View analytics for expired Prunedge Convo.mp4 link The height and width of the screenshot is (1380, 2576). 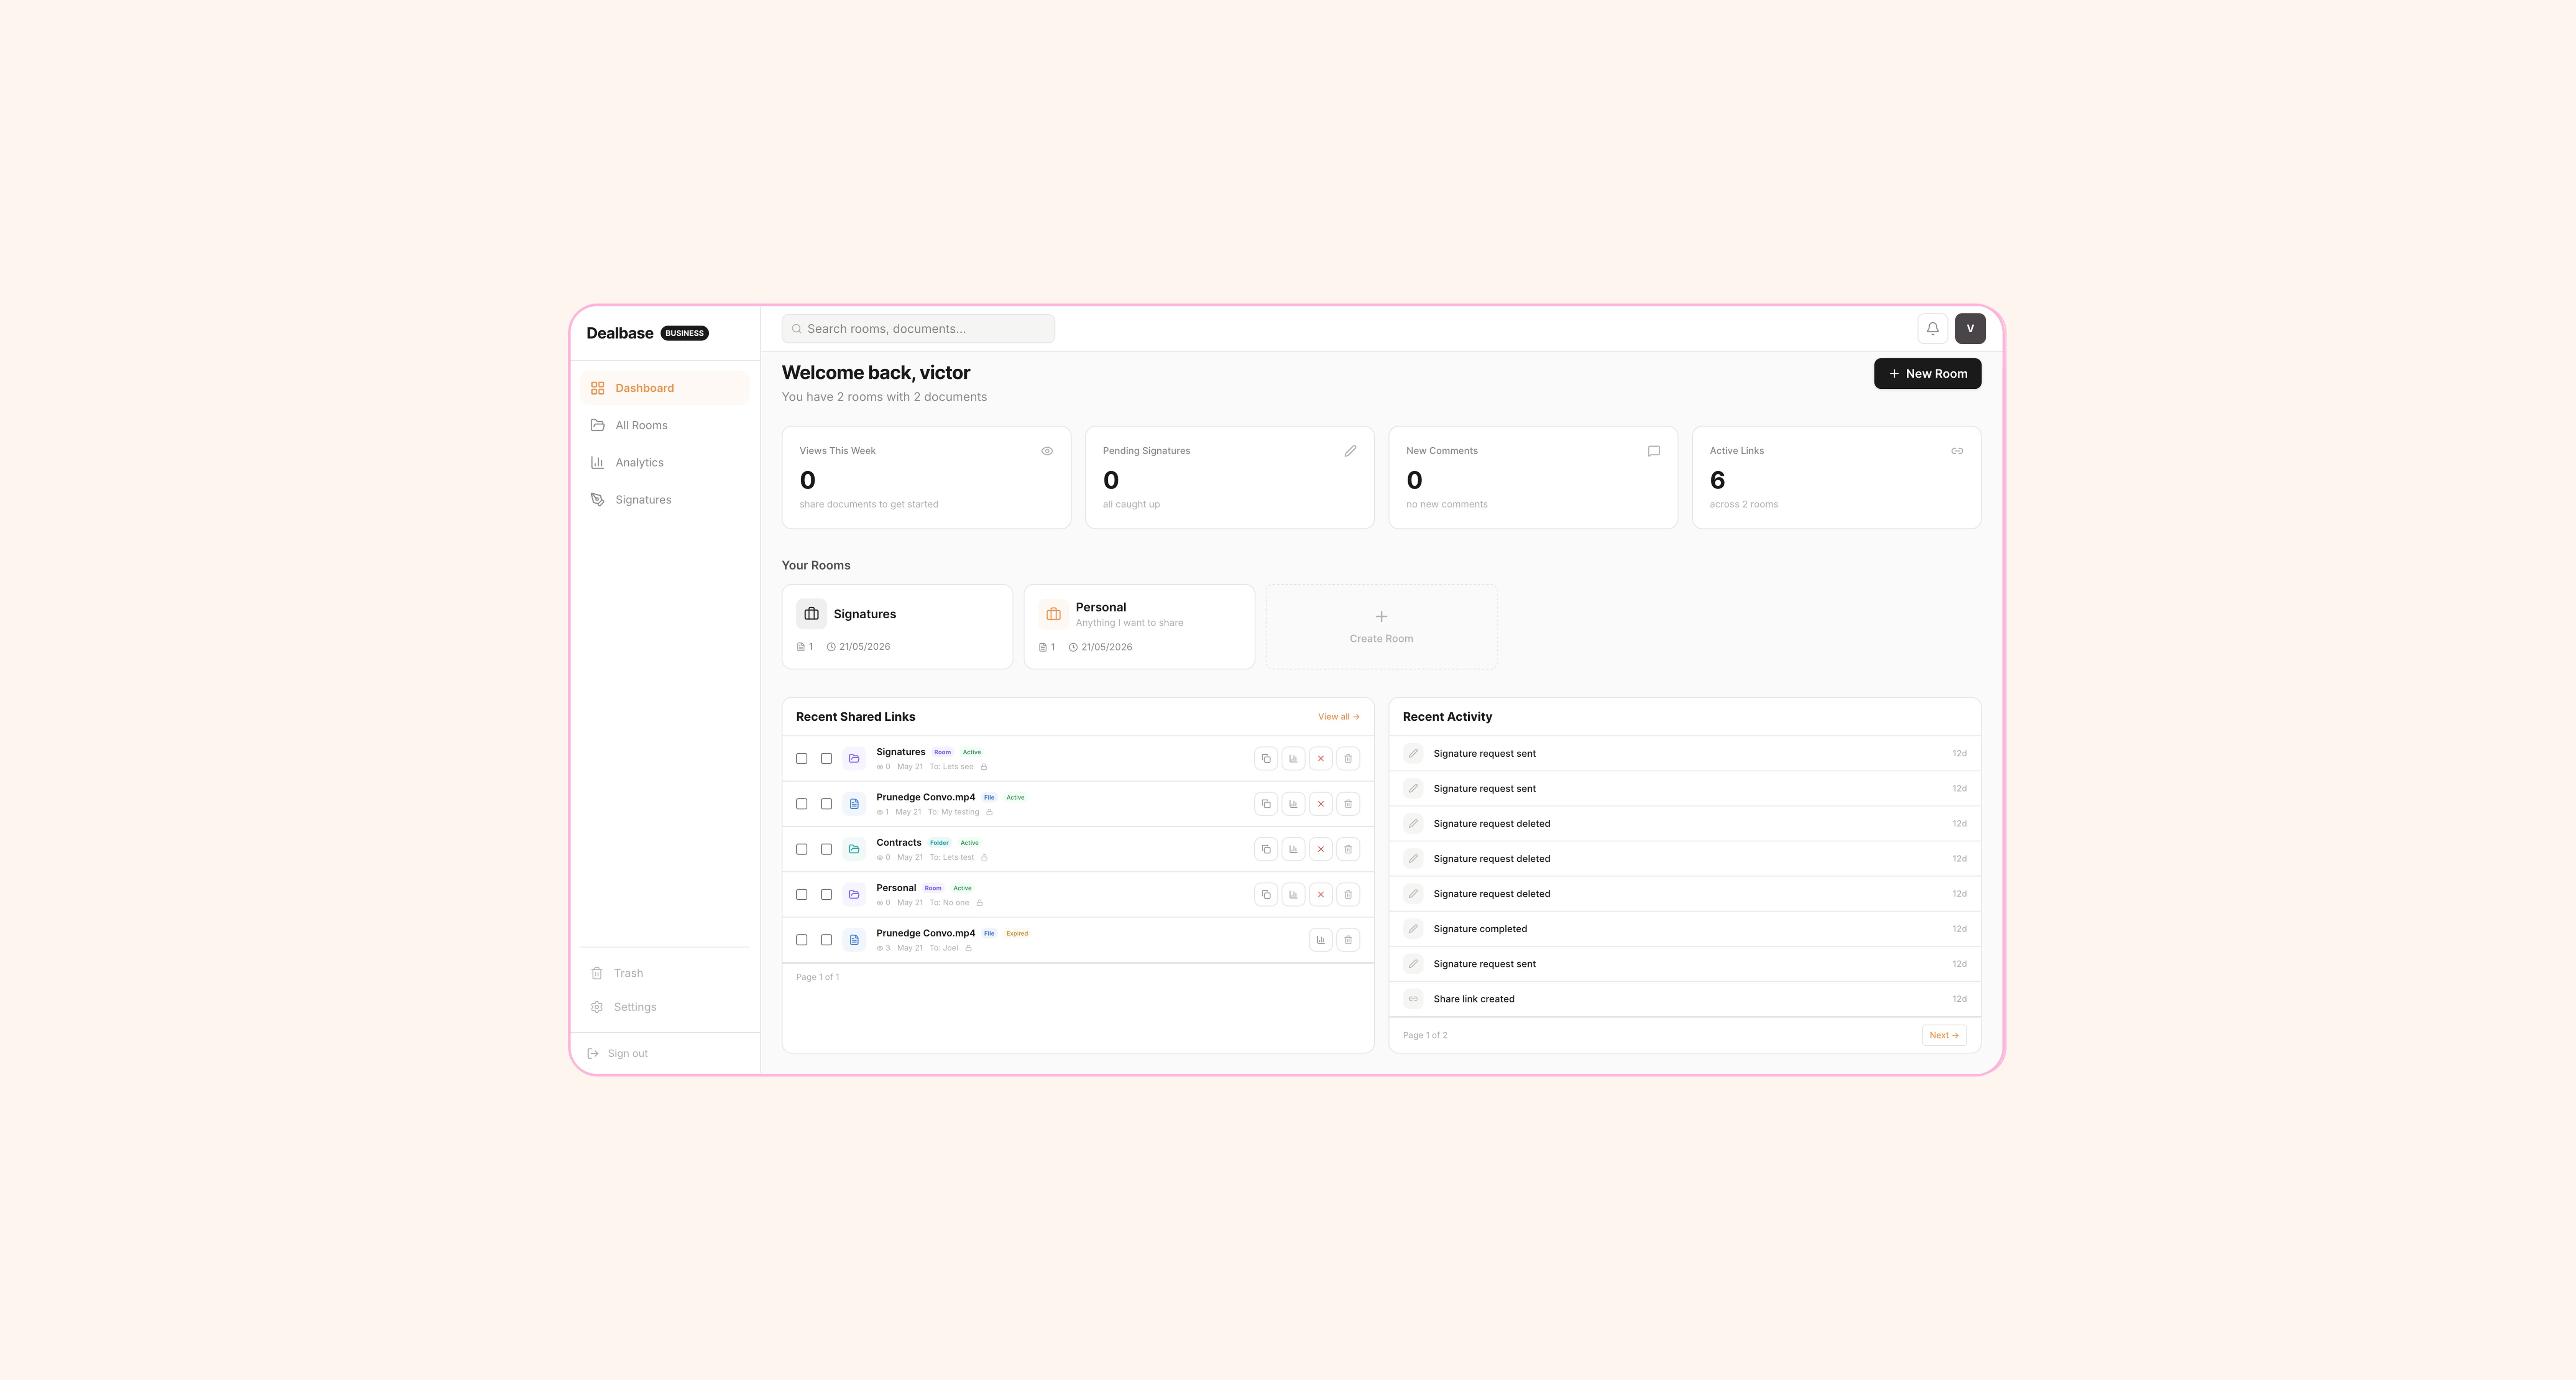click(1321, 940)
